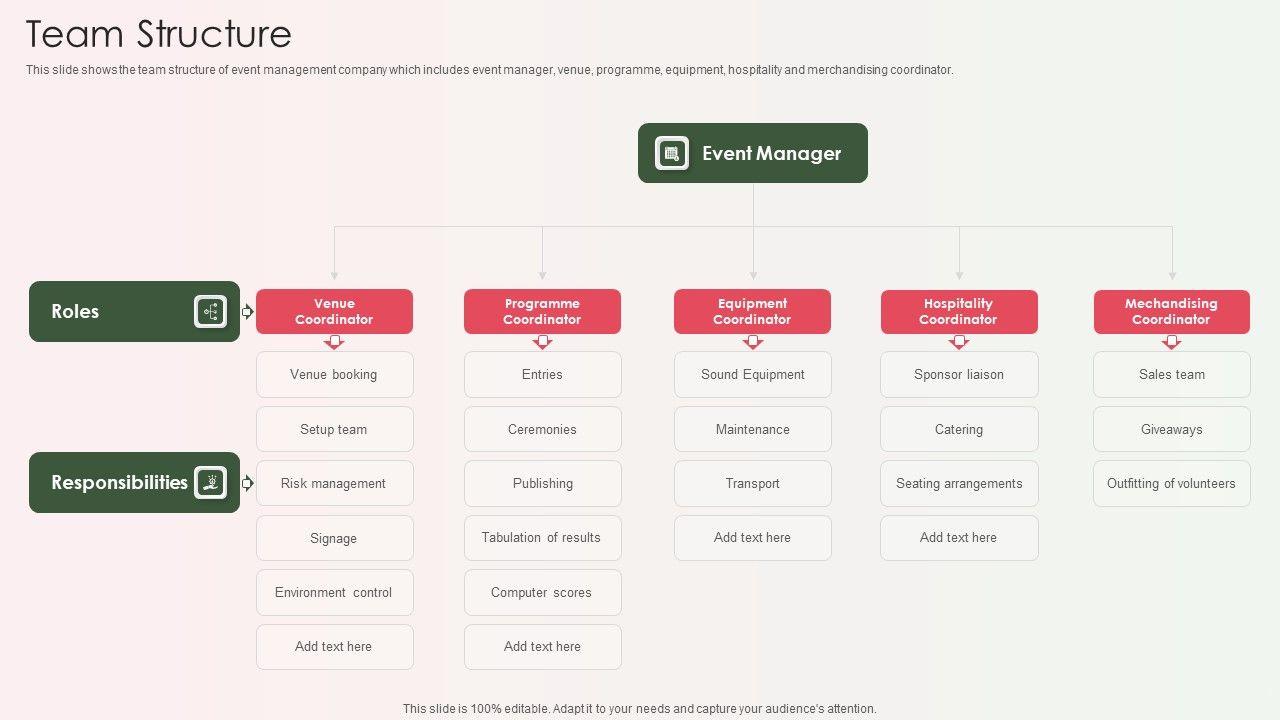The image size is (1280, 720).
Task: Click the Maintenance box
Action: point(752,429)
